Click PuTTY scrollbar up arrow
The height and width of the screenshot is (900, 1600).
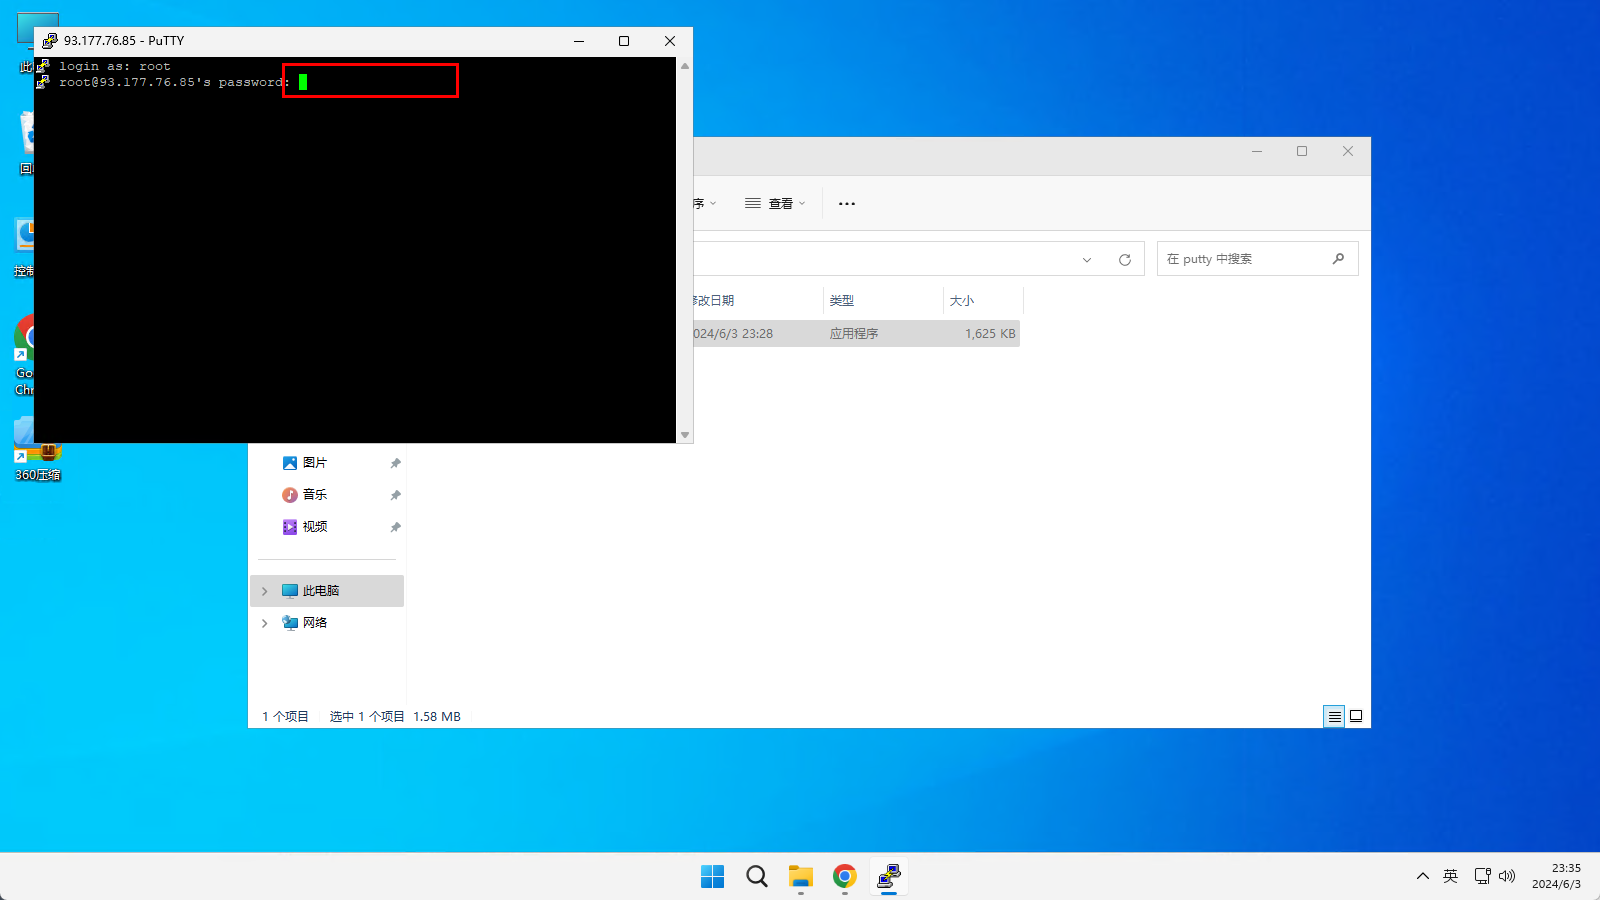pos(685,66)
